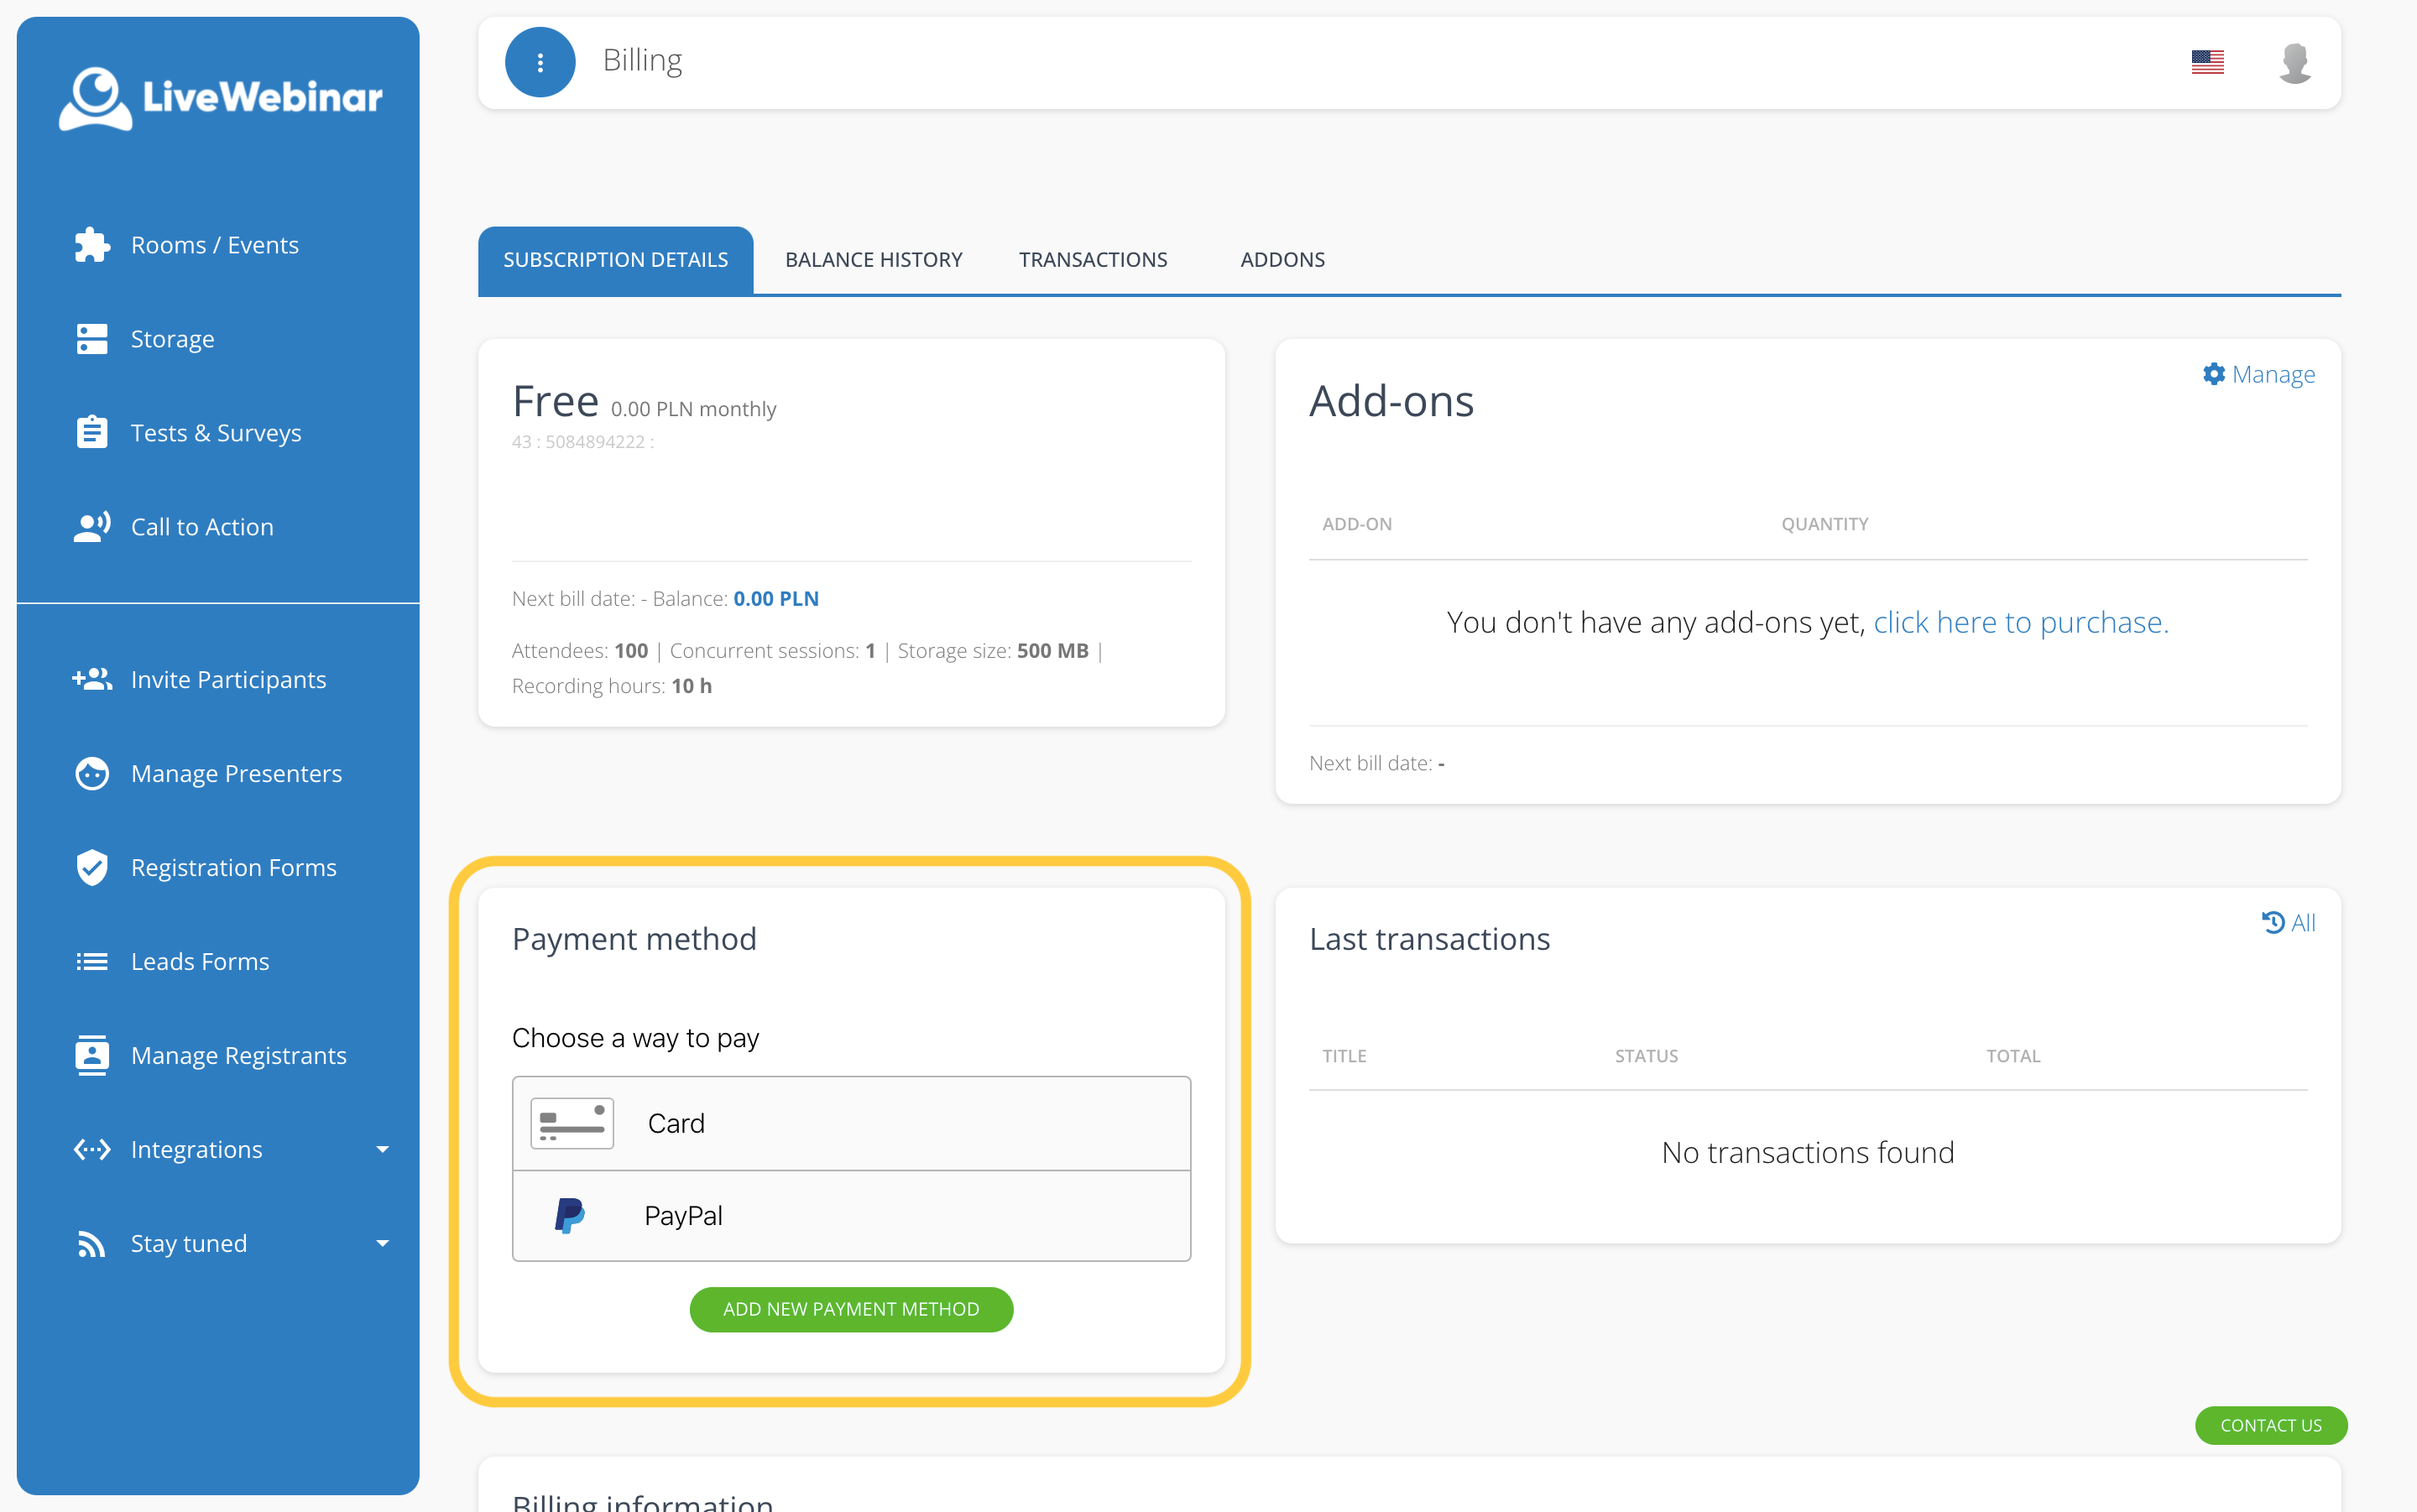The image size is (2417, 1512).
Task: Click the Registration Forms shield icon
Action: point(92,868)
